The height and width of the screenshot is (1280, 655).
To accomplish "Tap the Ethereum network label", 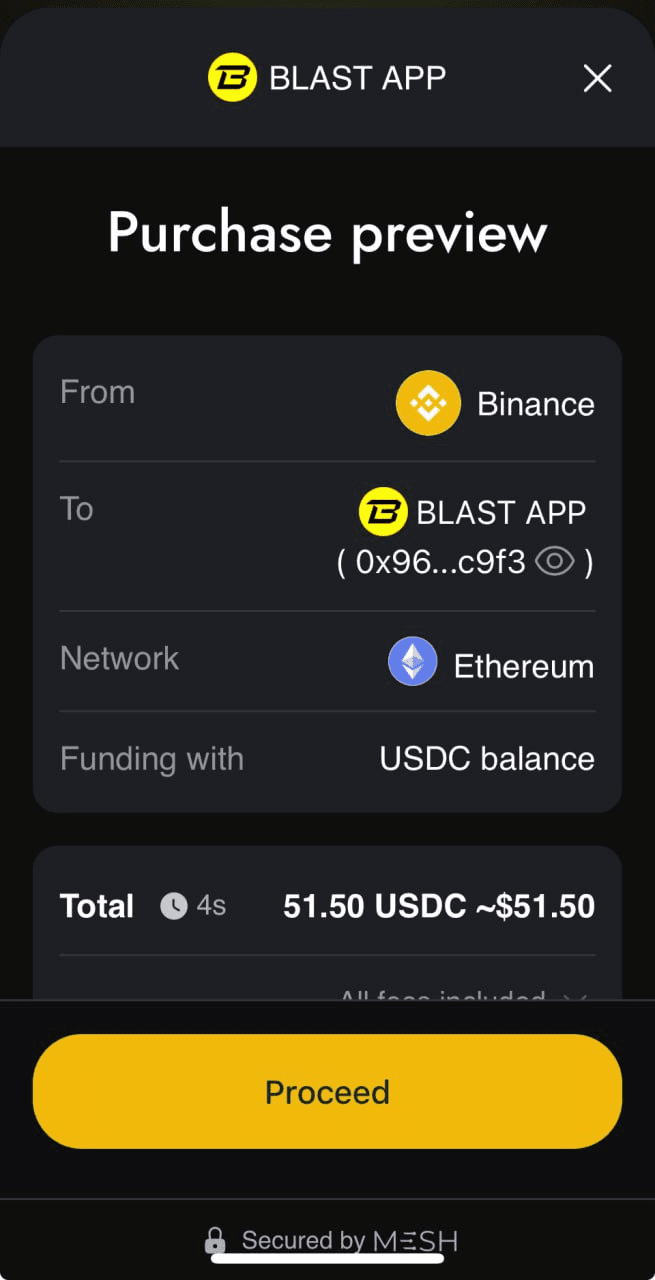I will [x=524, y=666].
